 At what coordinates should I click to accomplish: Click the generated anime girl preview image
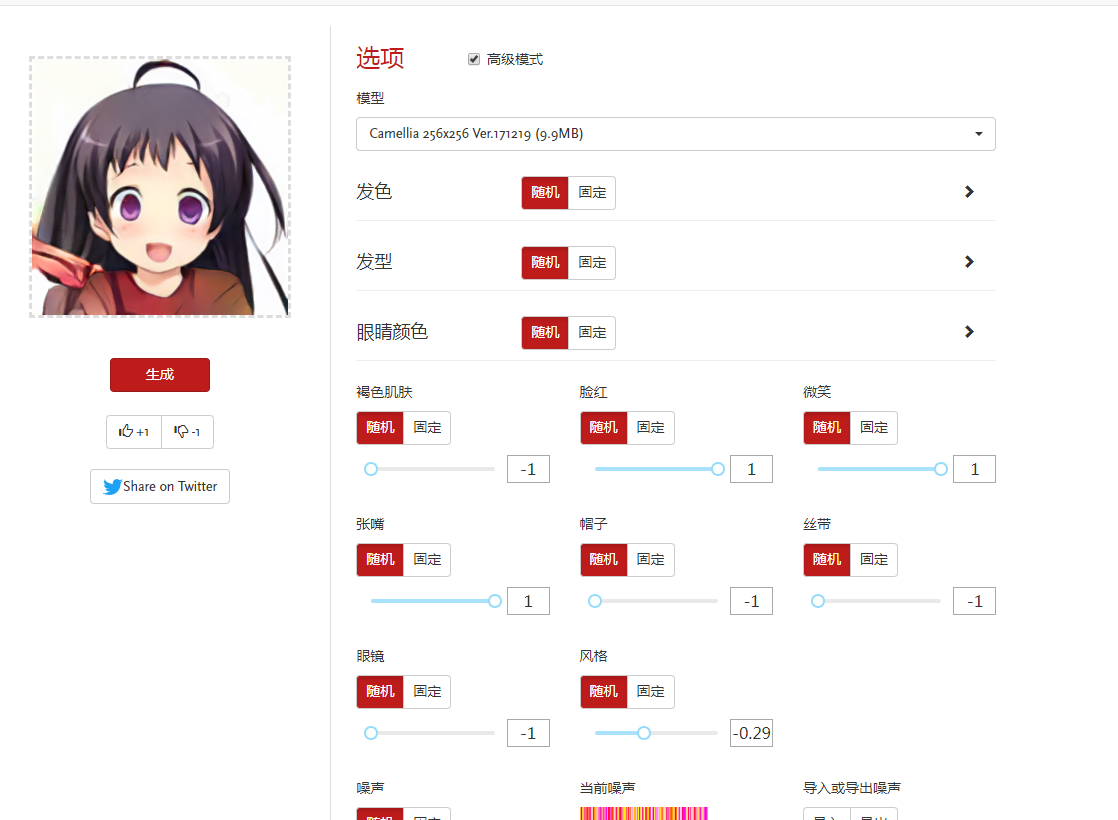click(159, 186)
